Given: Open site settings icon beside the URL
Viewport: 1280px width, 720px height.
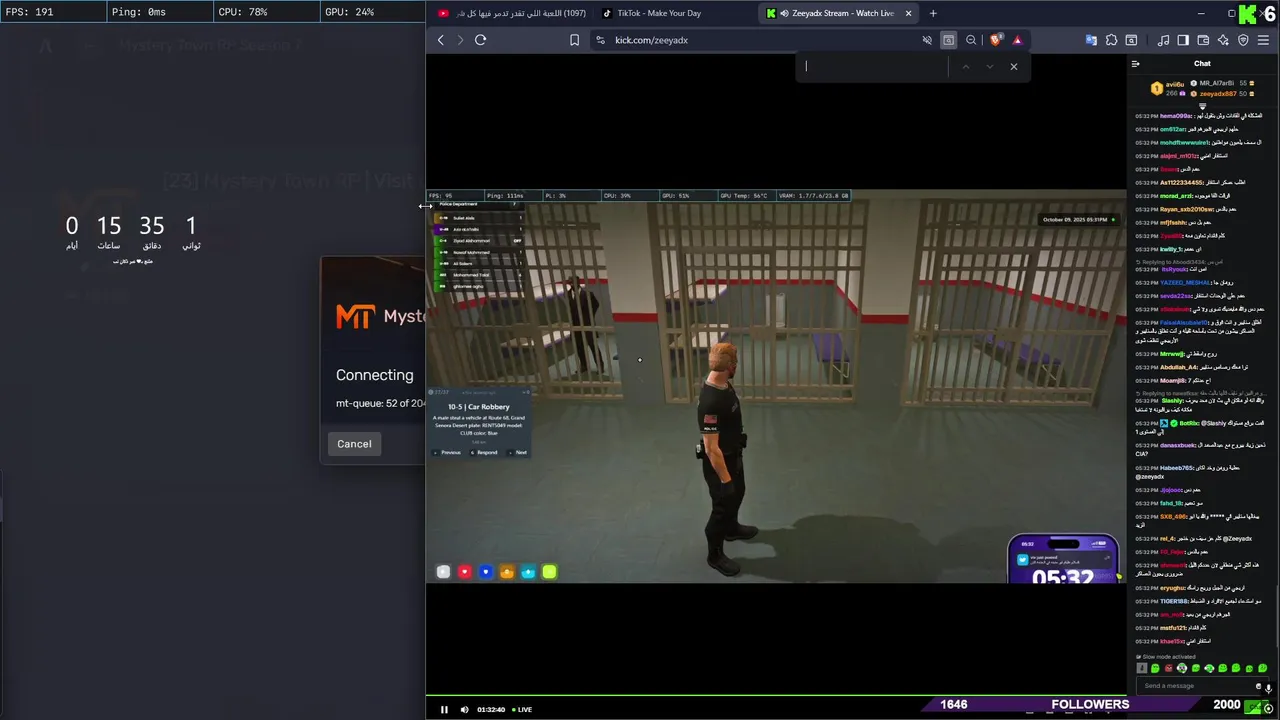Looking at the screenshot, I should (600, 40).
